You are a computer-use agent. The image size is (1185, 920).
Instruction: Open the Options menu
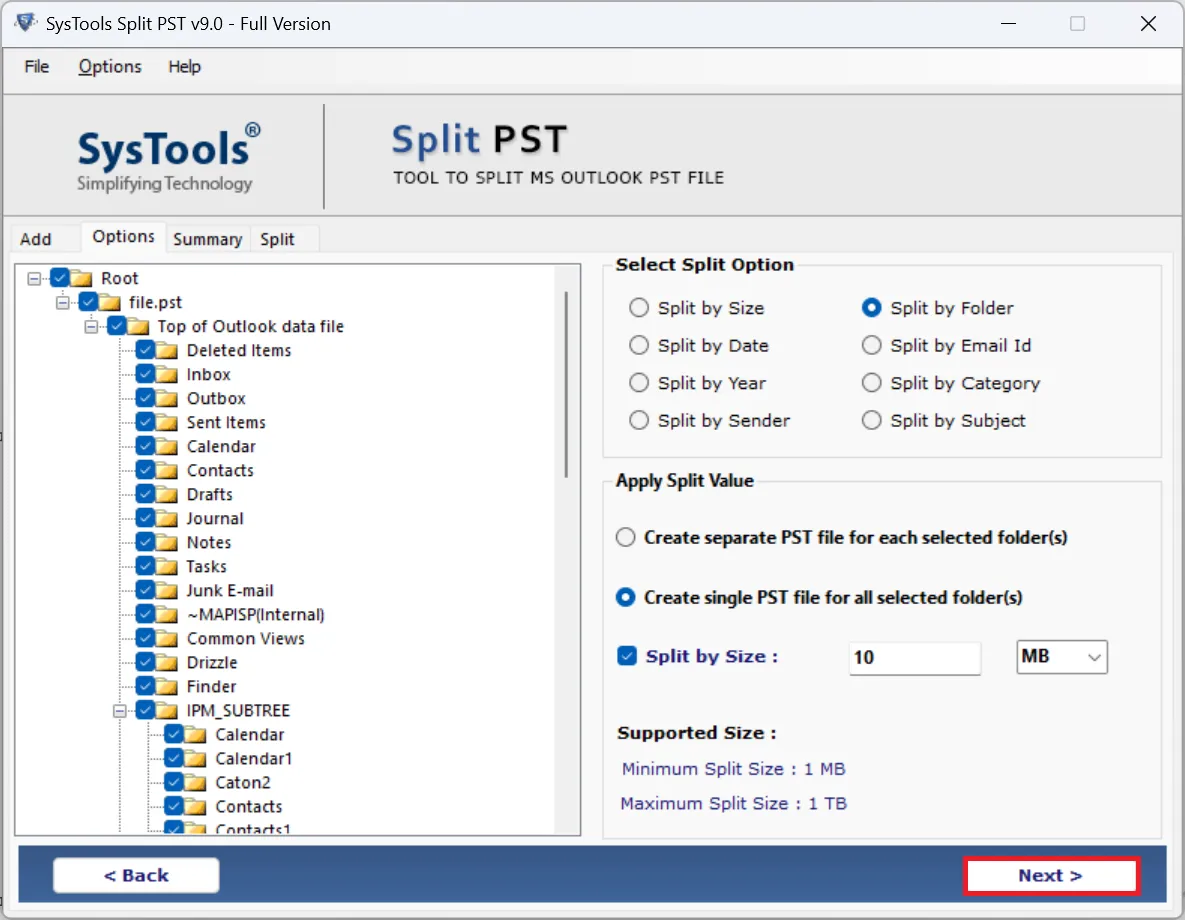coord(109,67)
